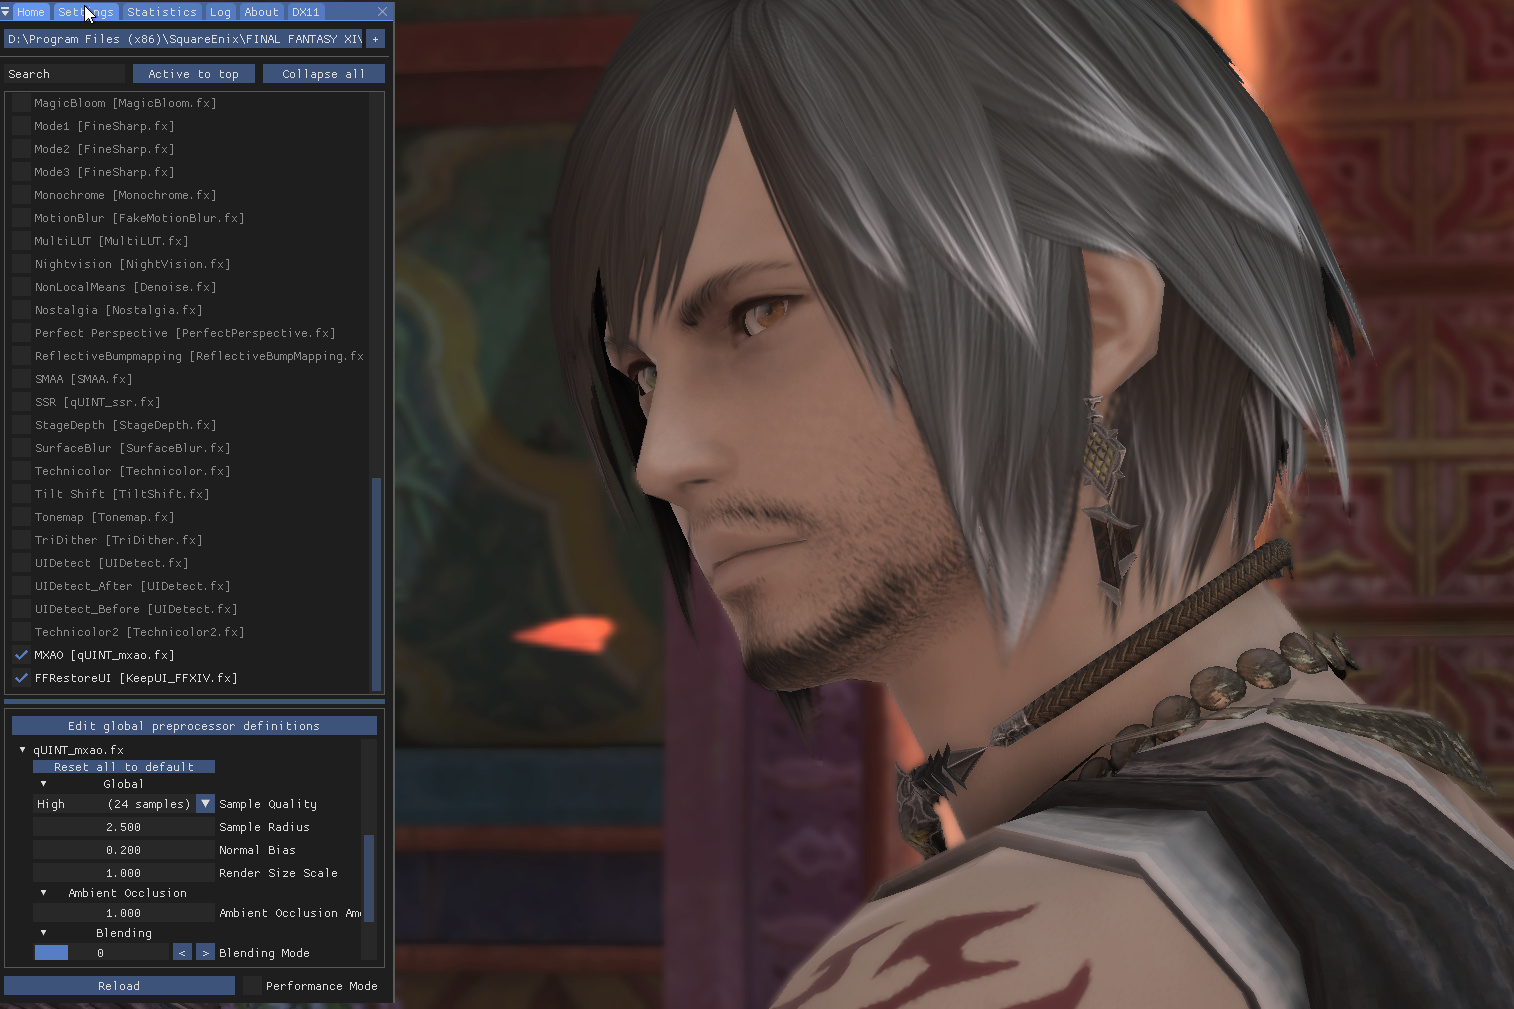Open the Statistics tab
1514x1009 pixels.
click(x=162, y=12)
